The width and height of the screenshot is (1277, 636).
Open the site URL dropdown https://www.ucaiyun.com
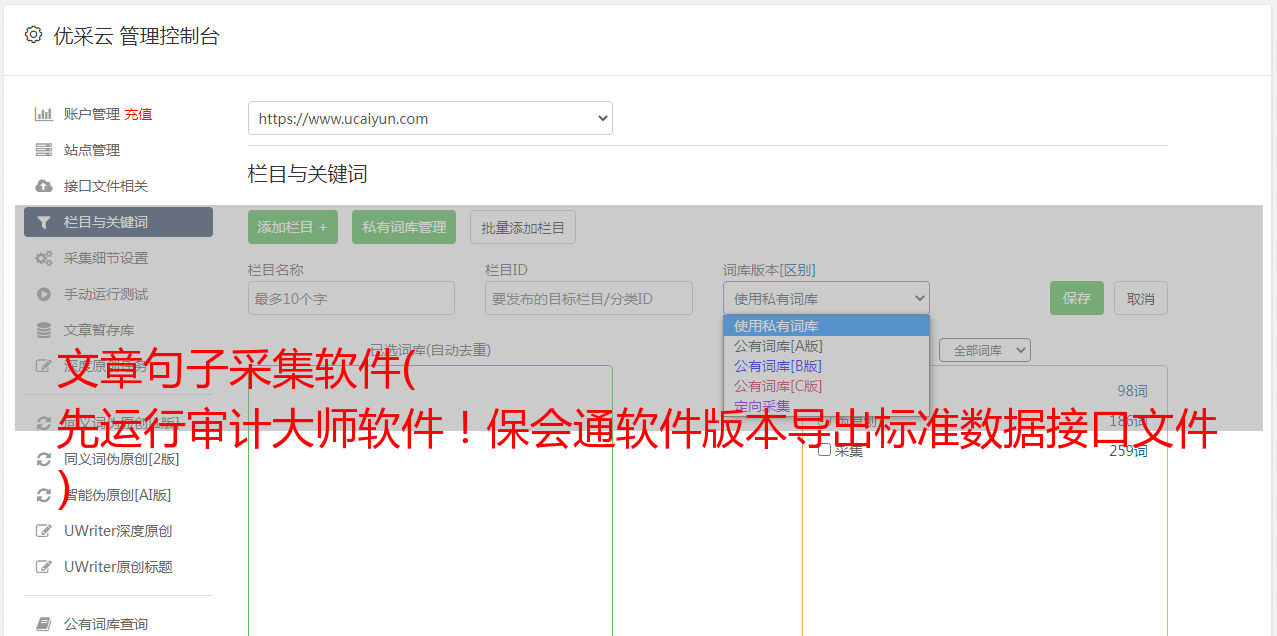point(430,118)
